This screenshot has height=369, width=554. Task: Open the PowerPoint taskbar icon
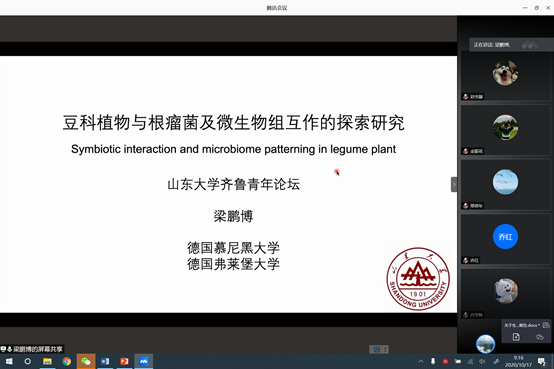(124, 361)
